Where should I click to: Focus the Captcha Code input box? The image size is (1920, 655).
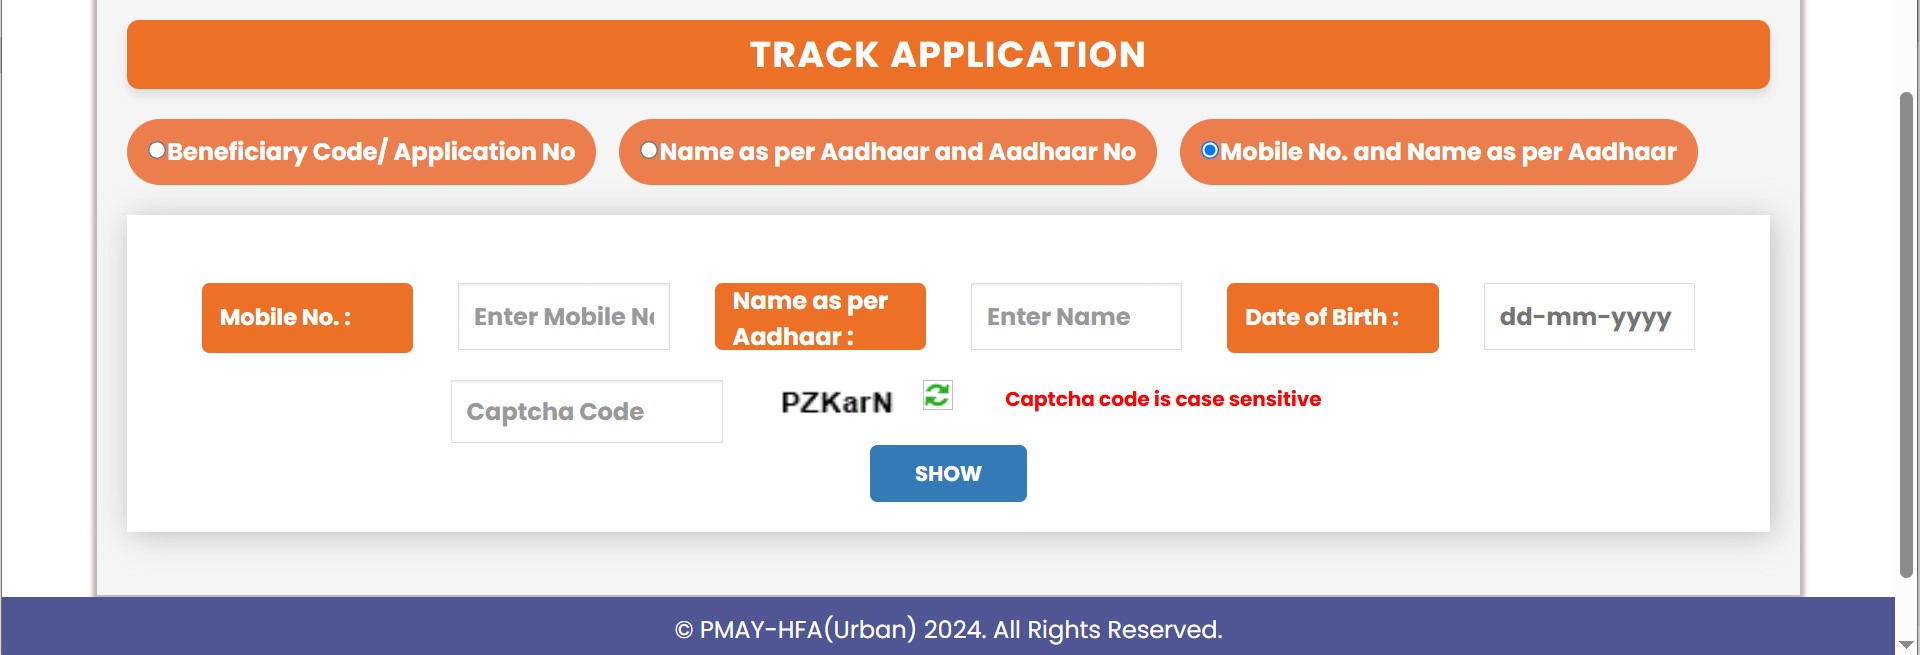[587, 411]
